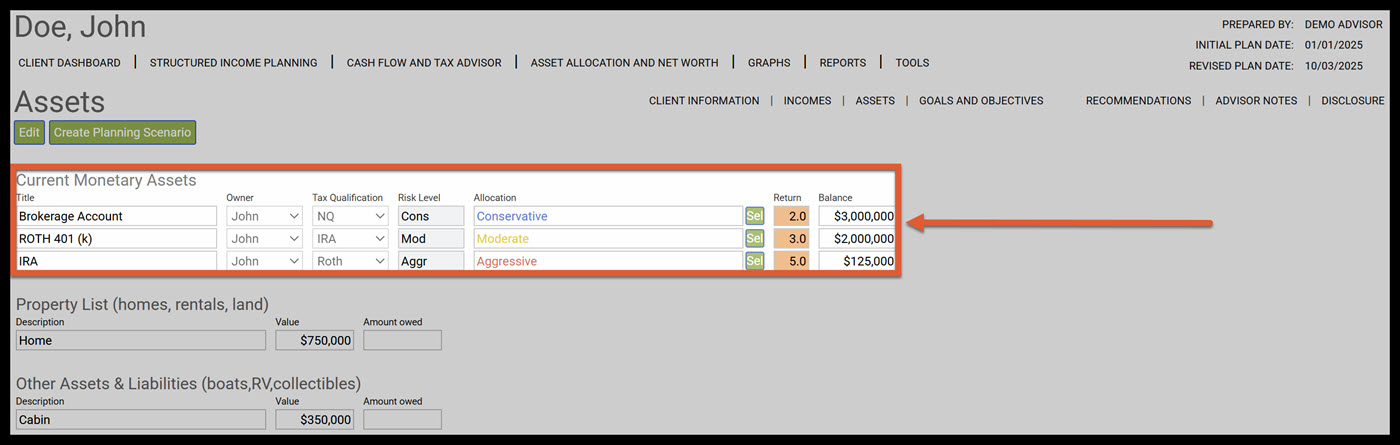Click Current Monetary Assets heading

(x=106, y=180)
